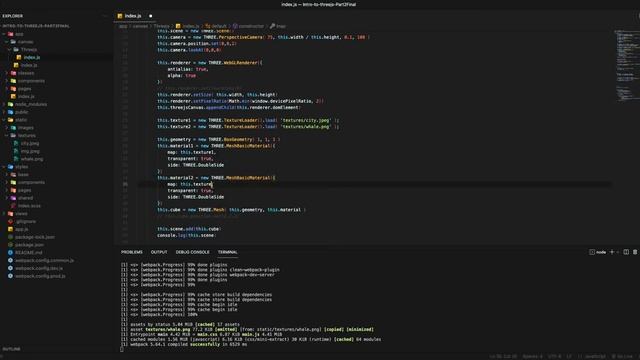
Task: Kill terminal with trash icon
Action: click(635, 252)
